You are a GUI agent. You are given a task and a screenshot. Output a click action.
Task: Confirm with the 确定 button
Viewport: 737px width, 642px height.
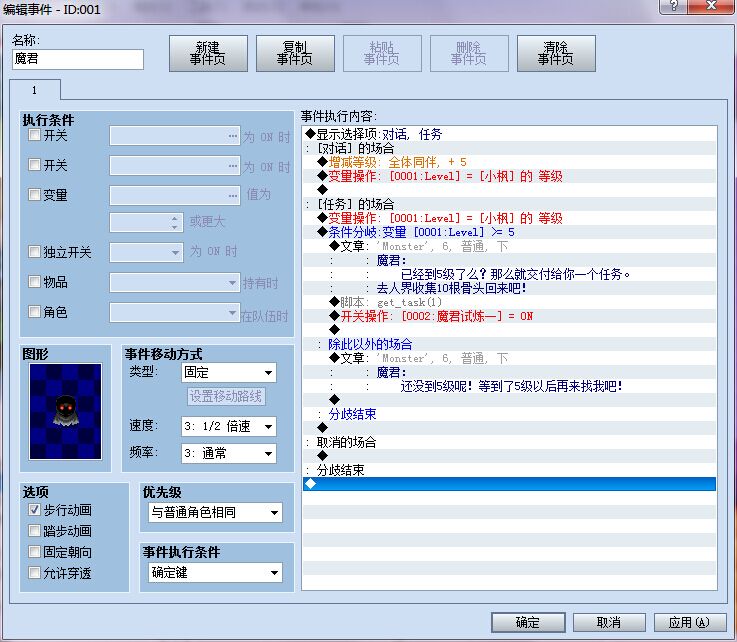(528, 622)
